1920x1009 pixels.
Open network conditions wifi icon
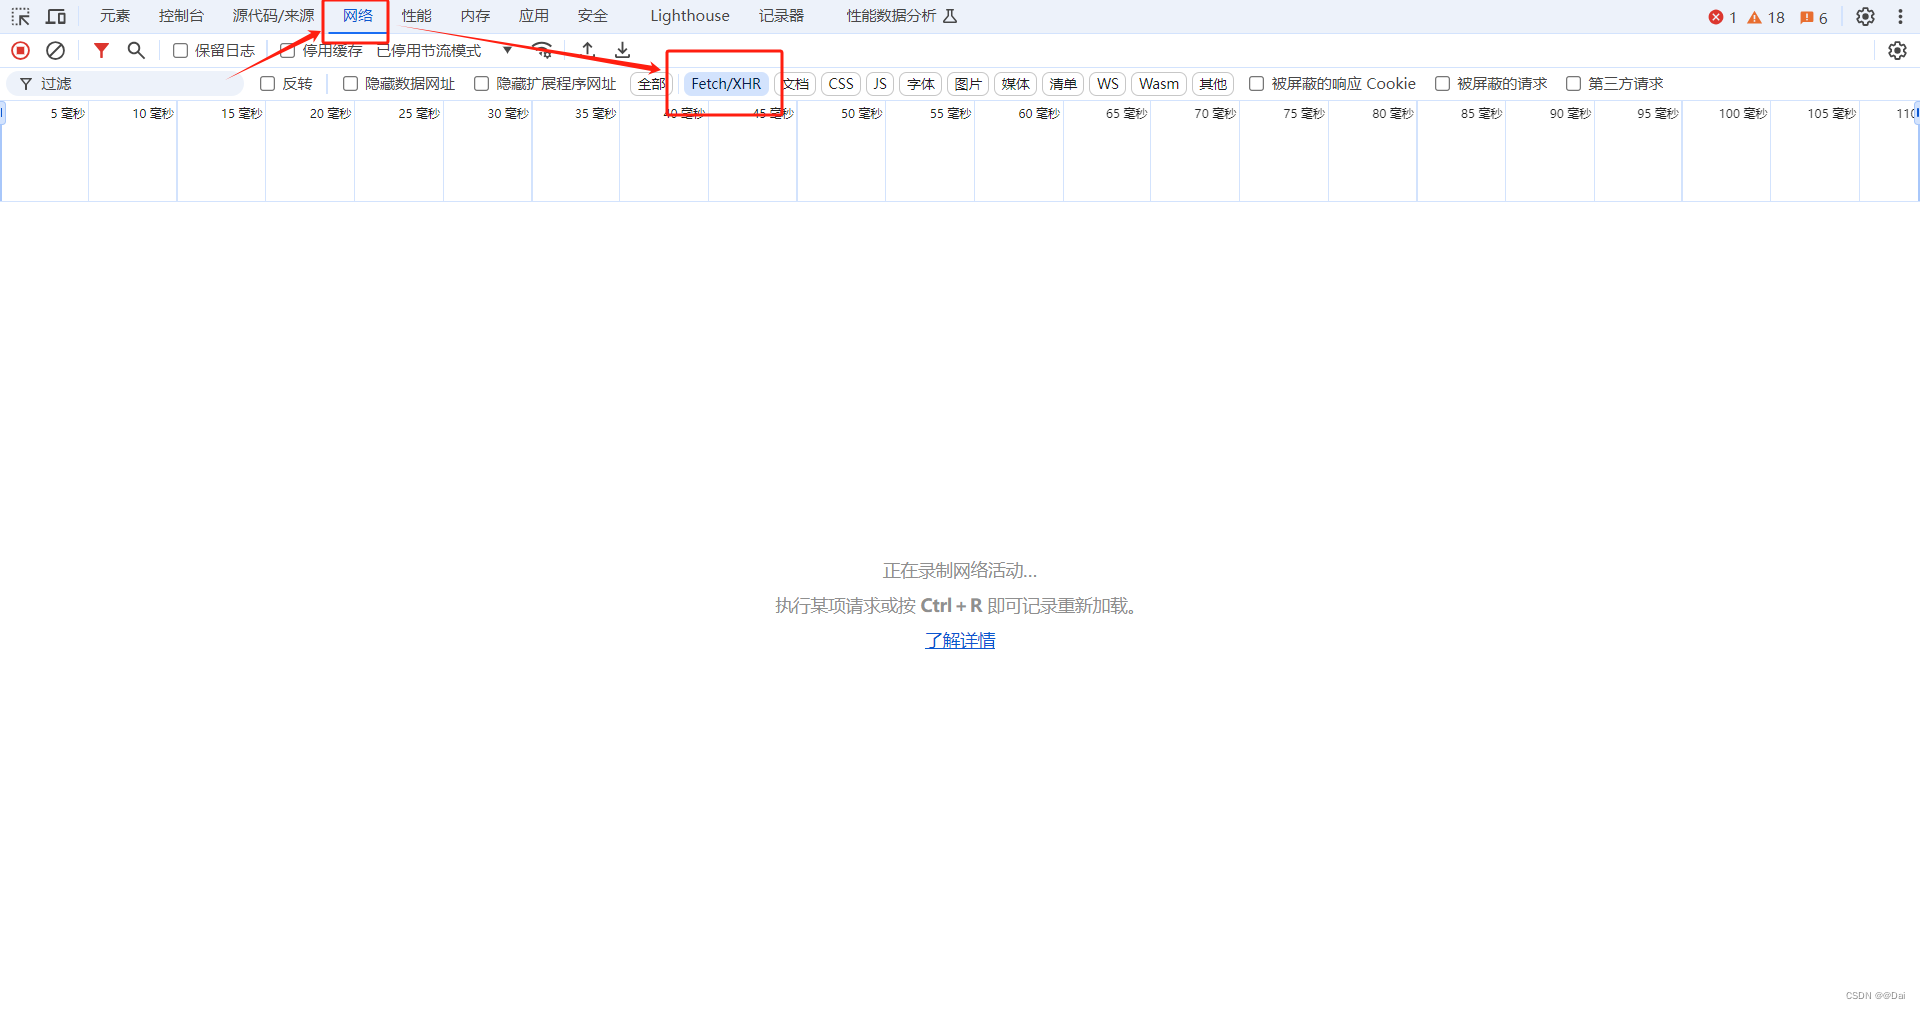tap(543, 50)
